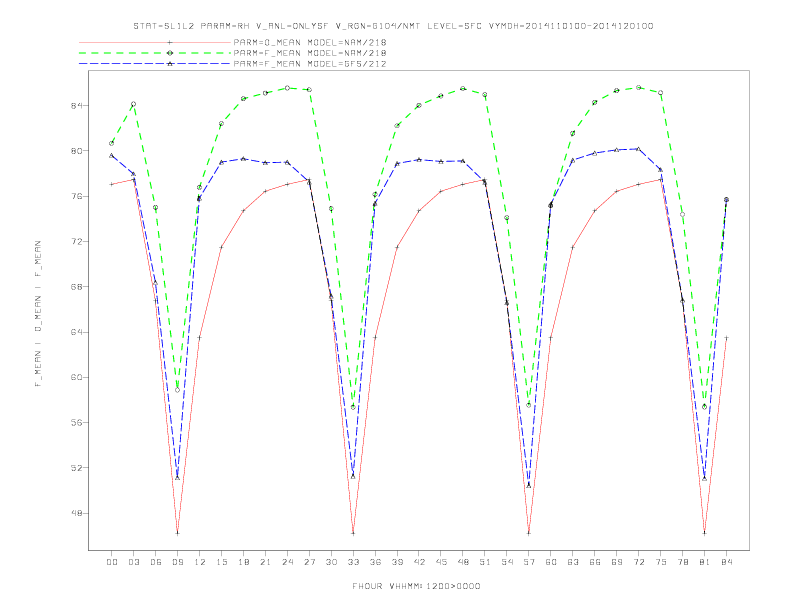Click x-axis tick label 66

[595, 562]
